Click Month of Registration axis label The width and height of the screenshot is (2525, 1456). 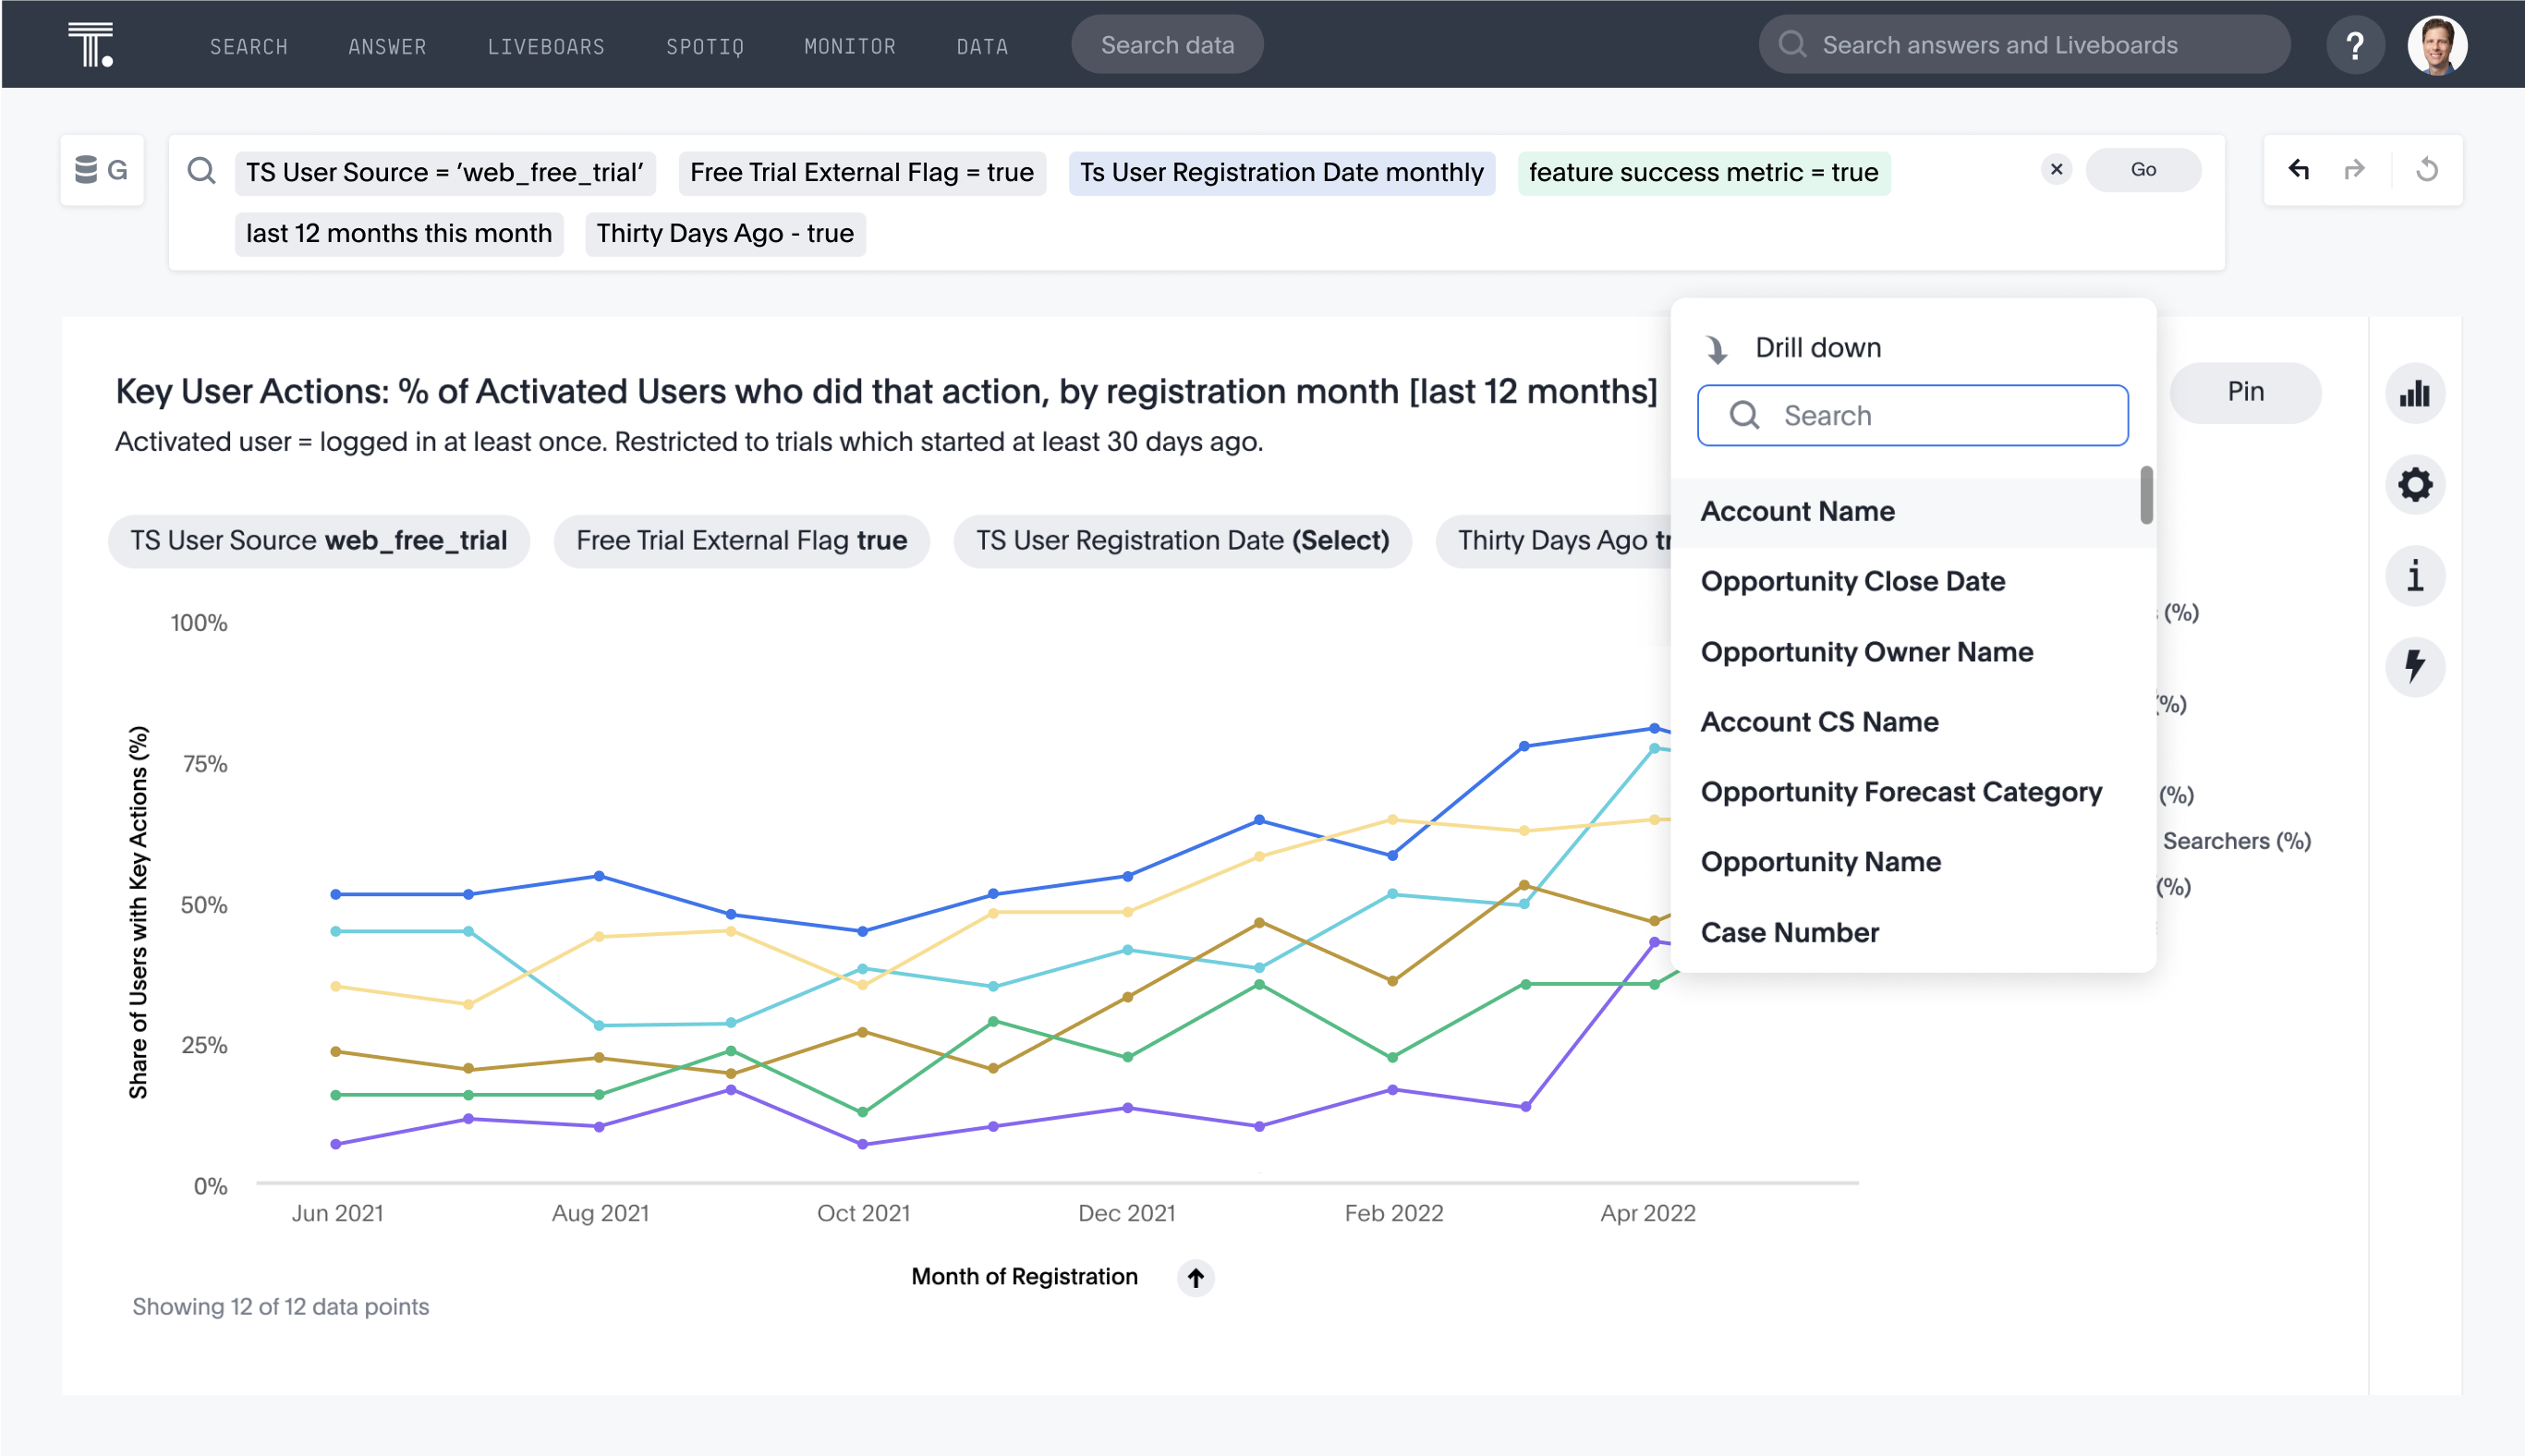(1023, 1276)
